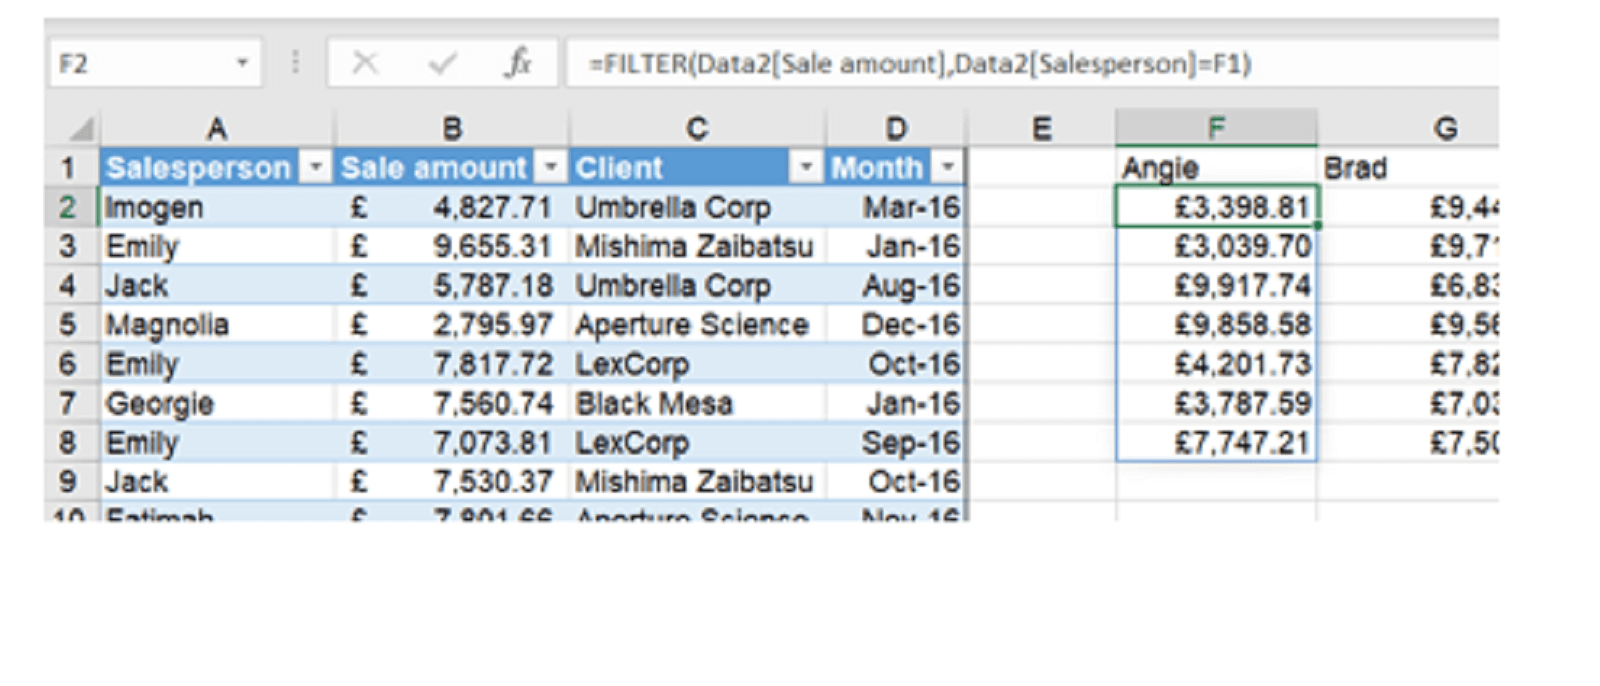Open the Month column filter dropdown

pos(947,167)
